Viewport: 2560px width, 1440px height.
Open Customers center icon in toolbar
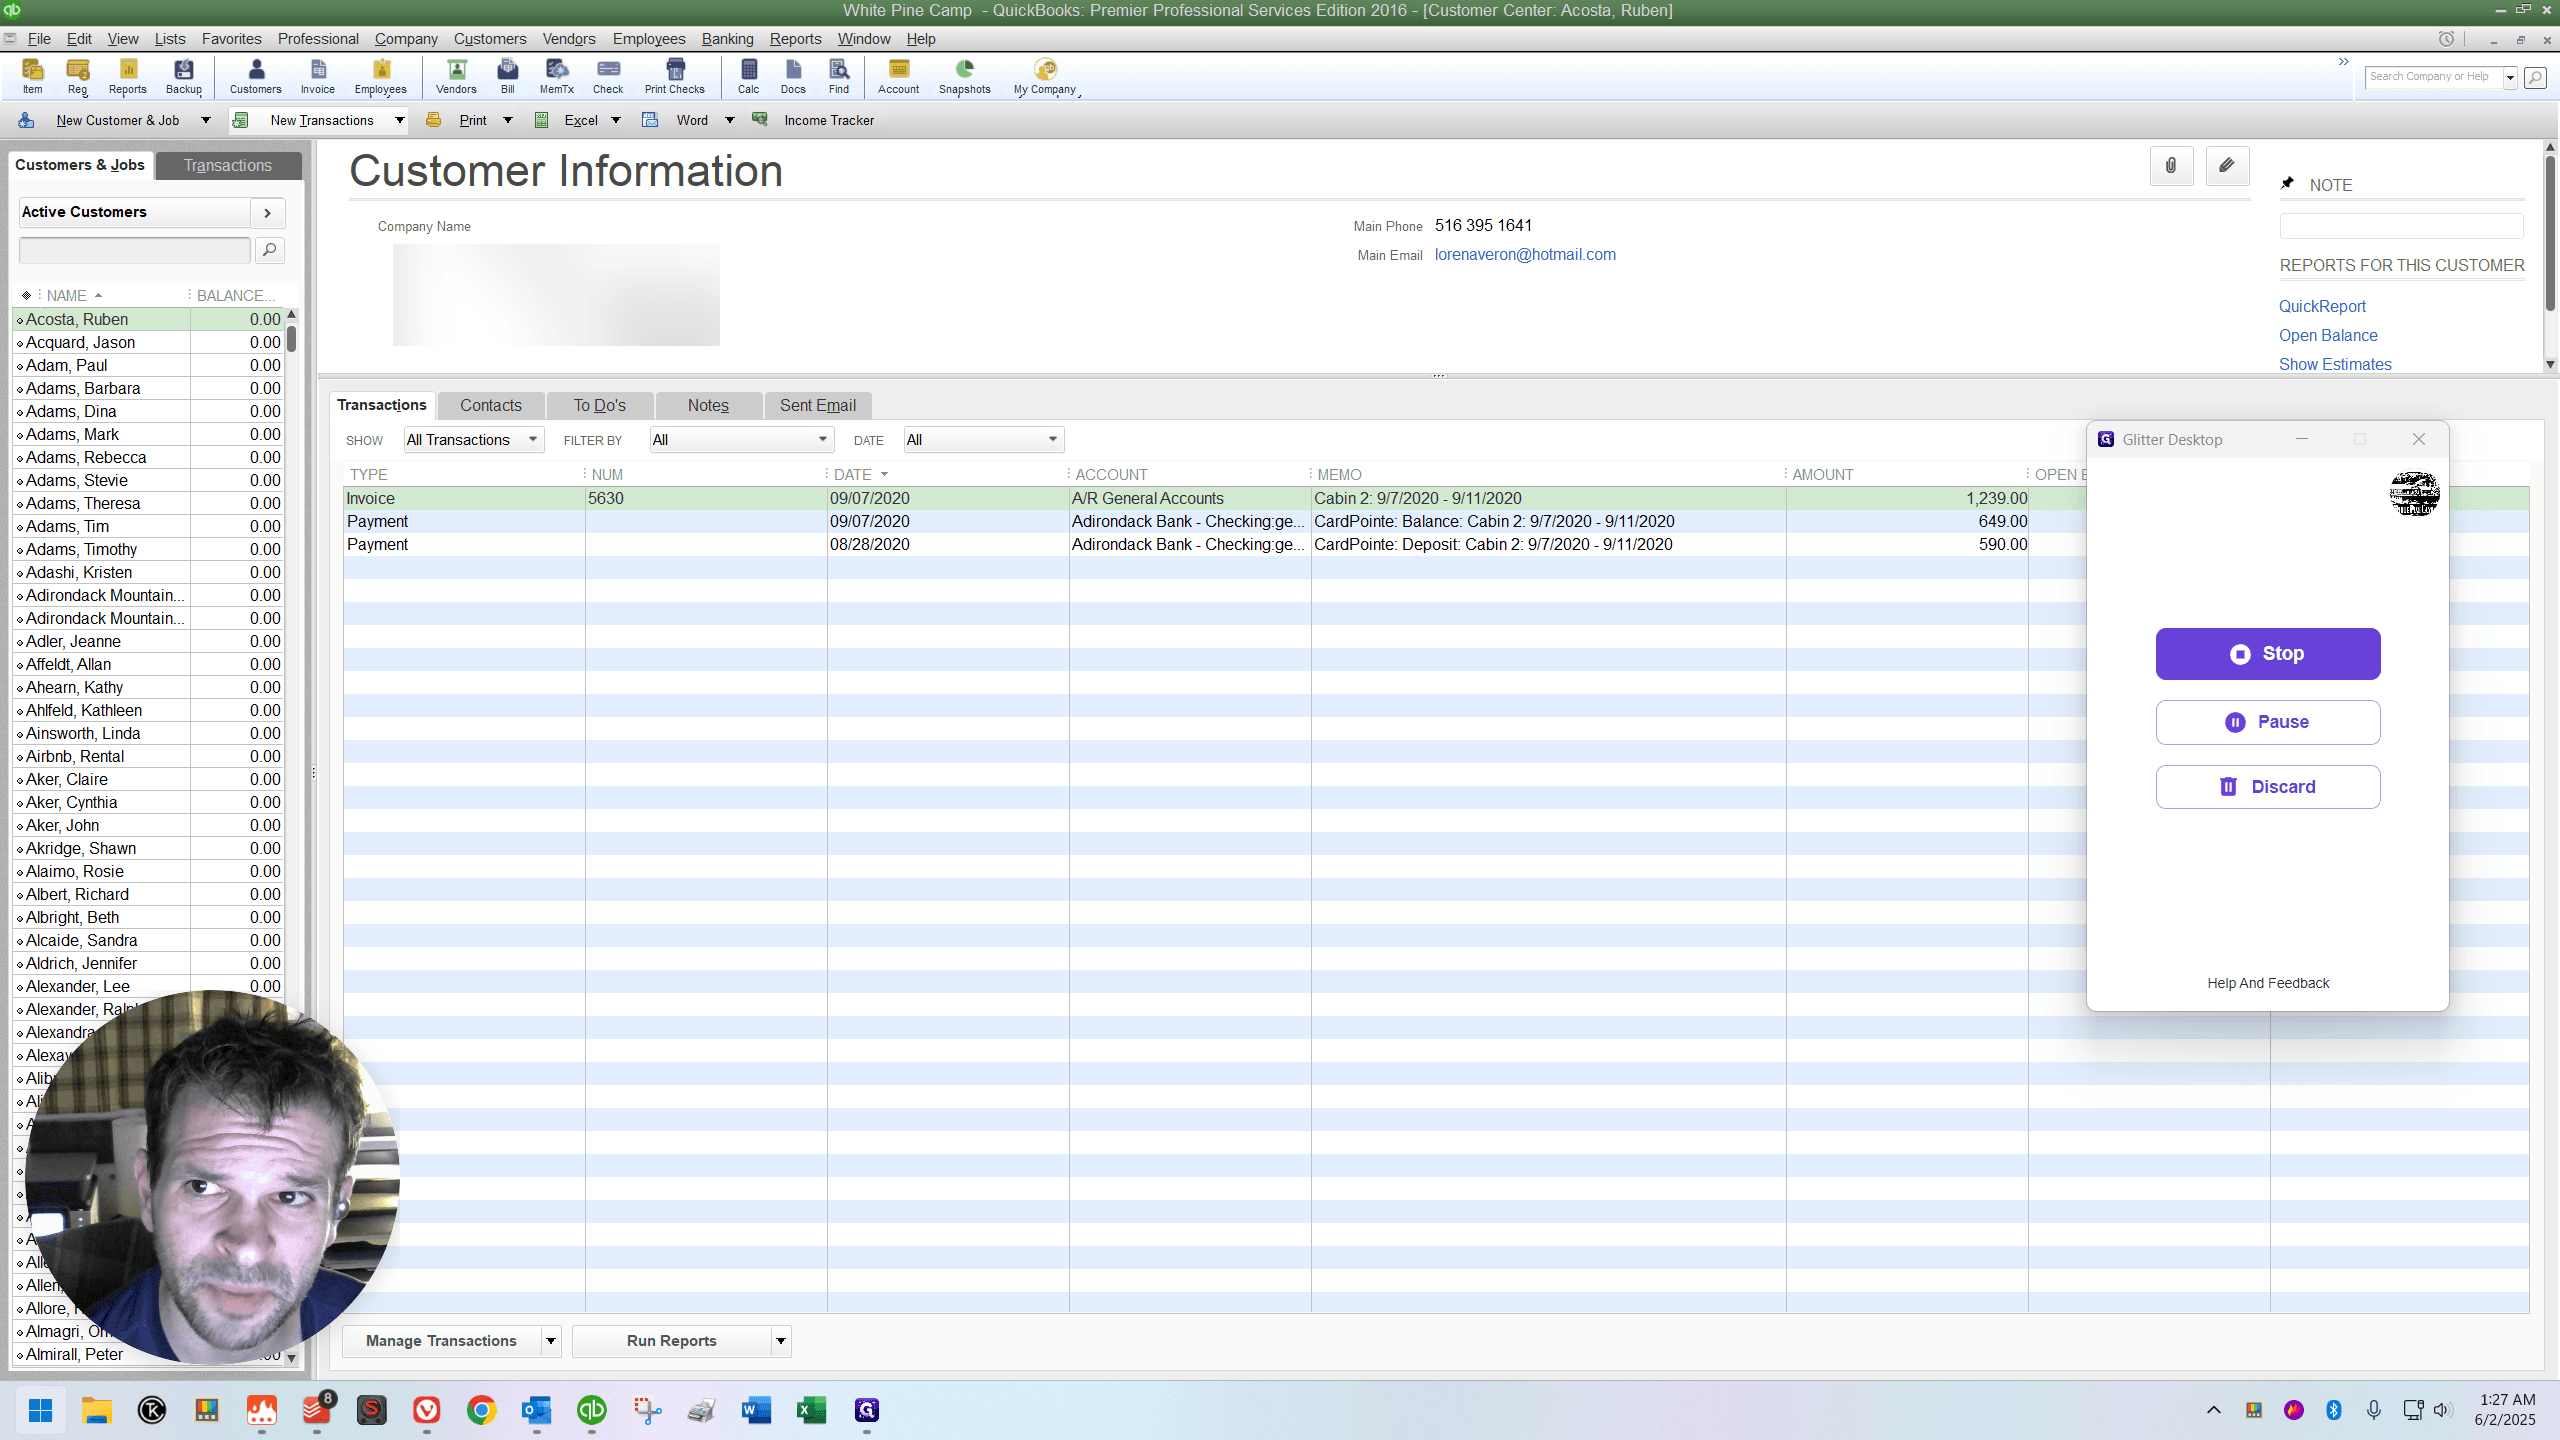[255, 76]
